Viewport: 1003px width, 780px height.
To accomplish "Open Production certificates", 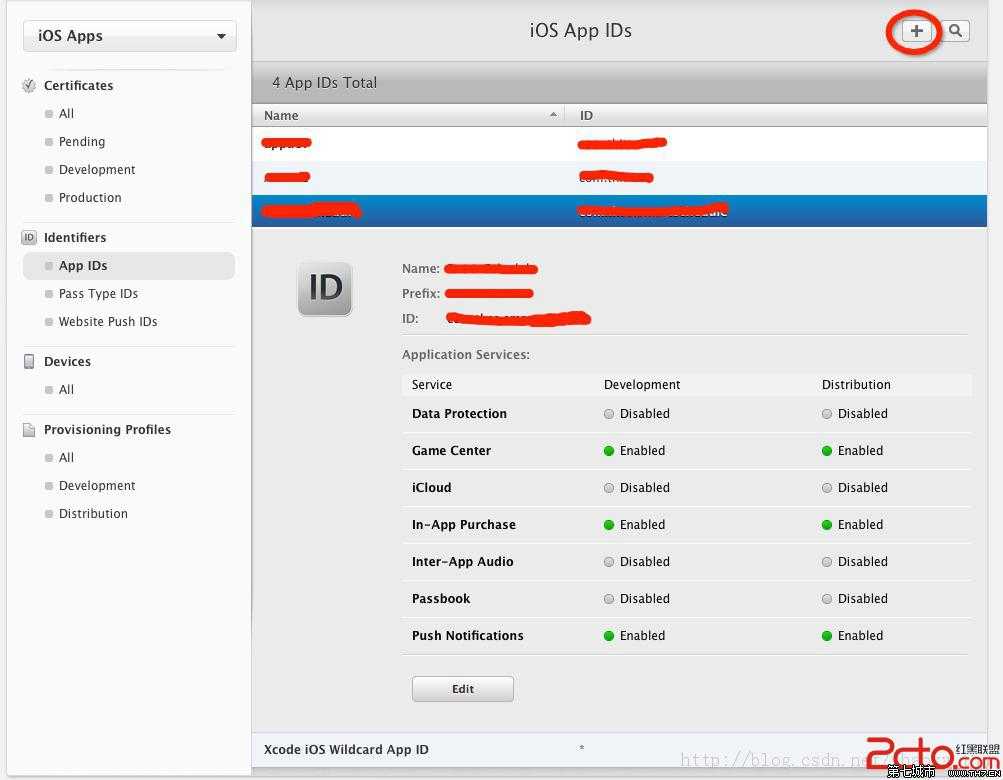I will pyautogui.click(x=90, y=198).
